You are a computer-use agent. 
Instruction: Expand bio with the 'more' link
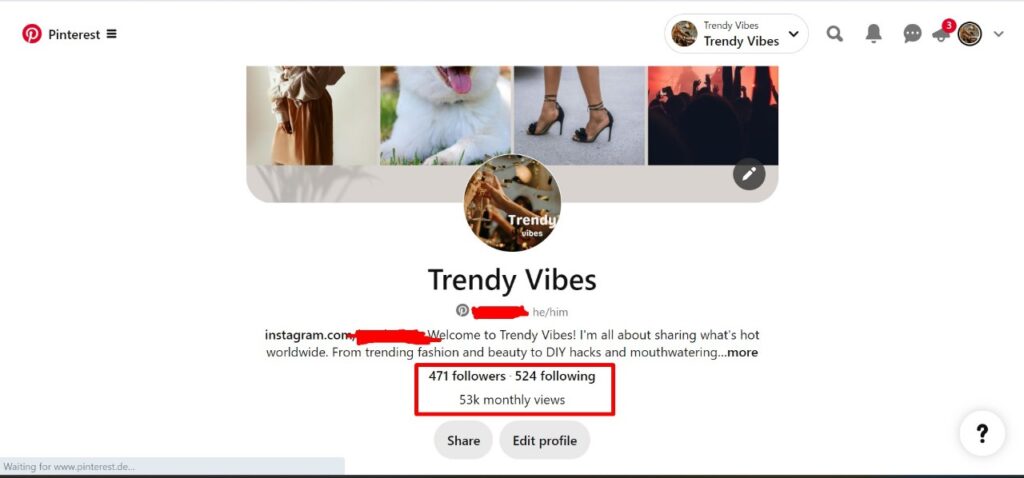743,353
